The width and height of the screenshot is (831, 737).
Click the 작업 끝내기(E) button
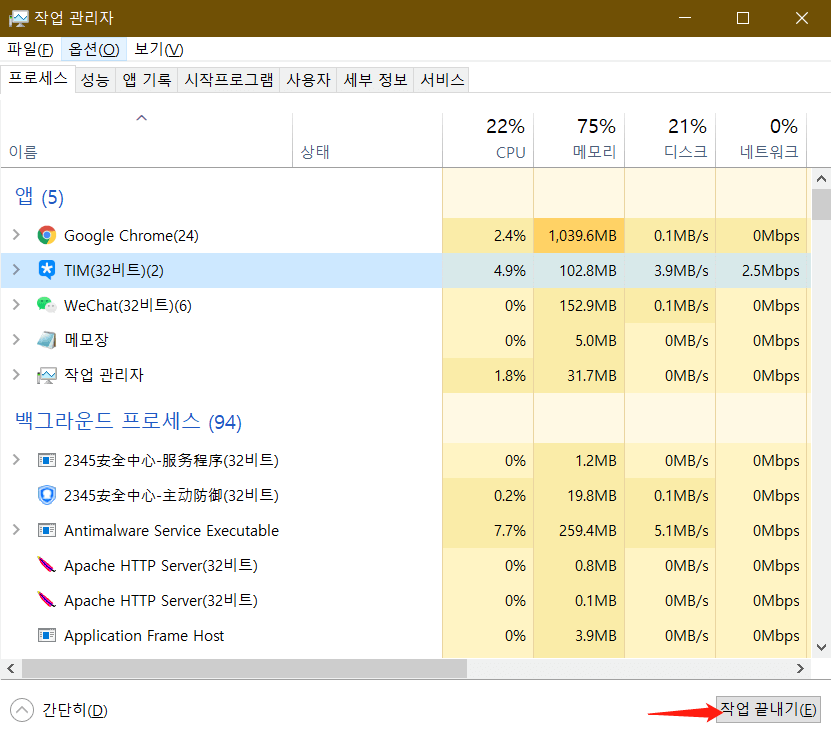coord(767,709)
